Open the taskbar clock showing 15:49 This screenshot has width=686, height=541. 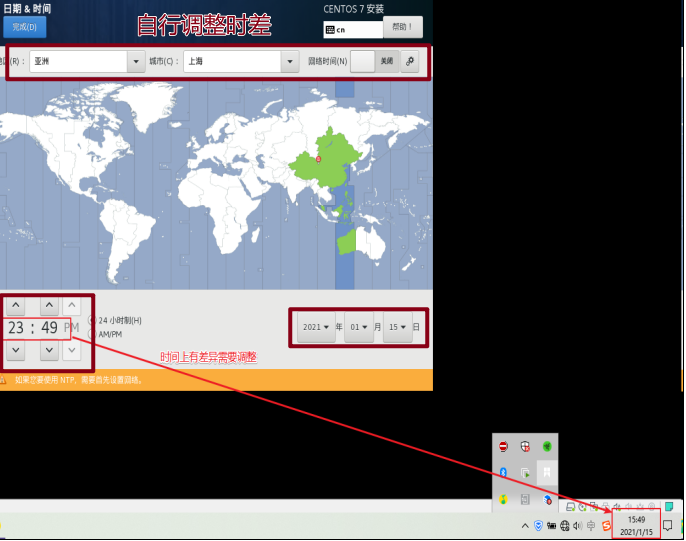coord(636,526)
